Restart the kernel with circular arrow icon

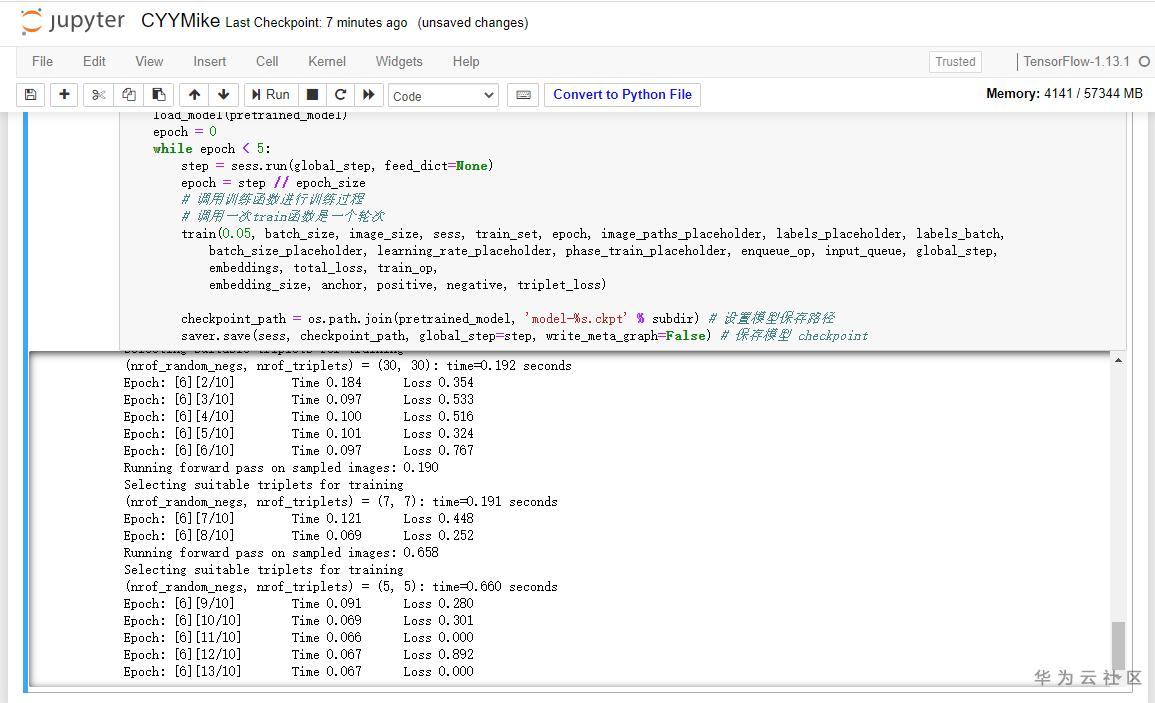click(340, 95)
